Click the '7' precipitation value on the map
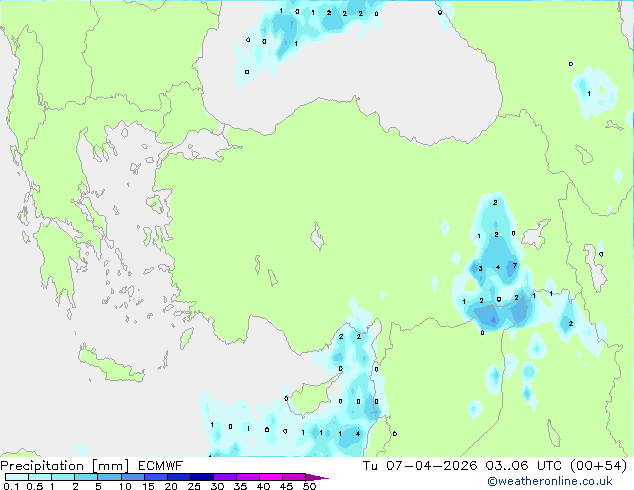Image resolution: width=634 pixels, height=490 pixels. coord(514,266)
